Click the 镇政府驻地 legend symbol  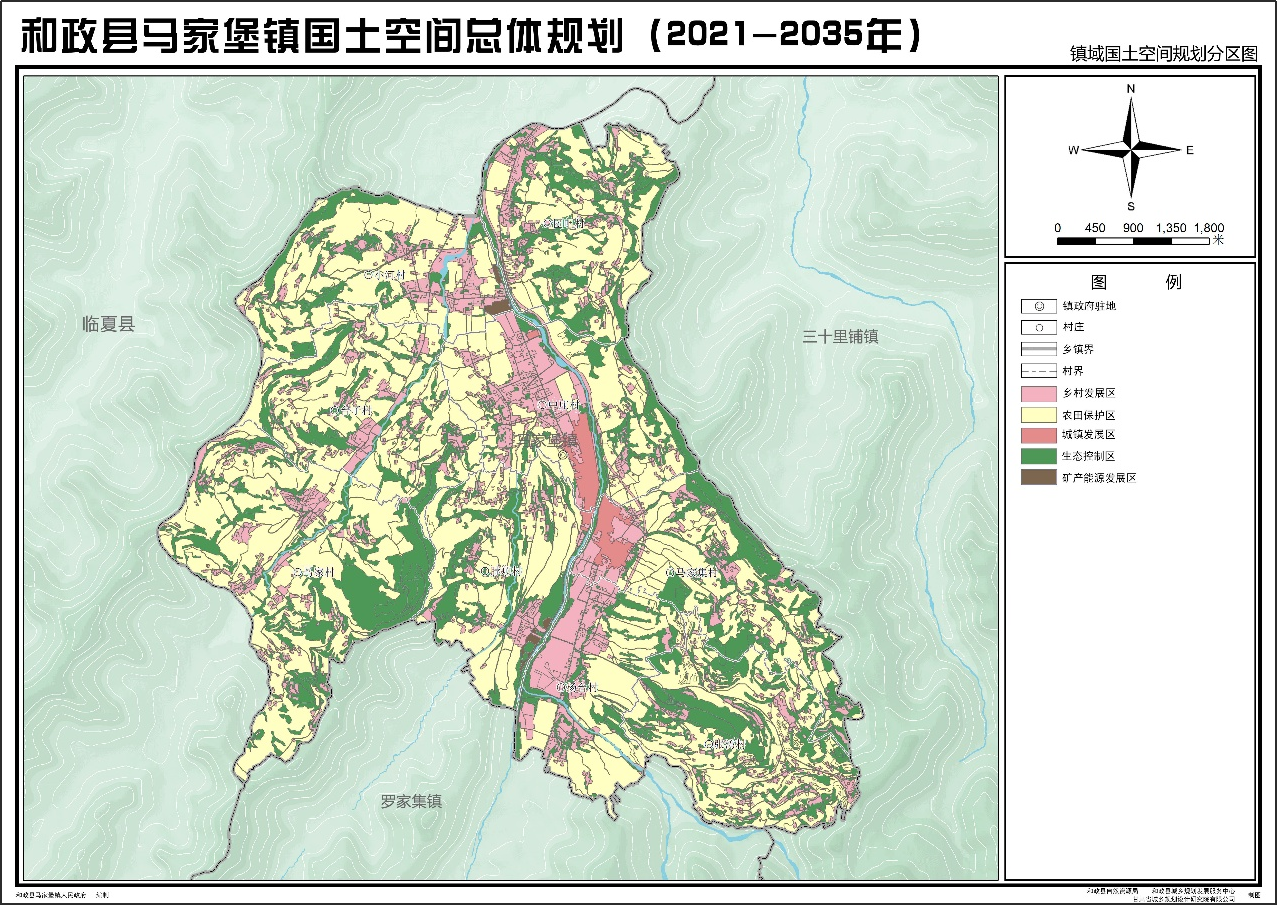coord(1039,306)
